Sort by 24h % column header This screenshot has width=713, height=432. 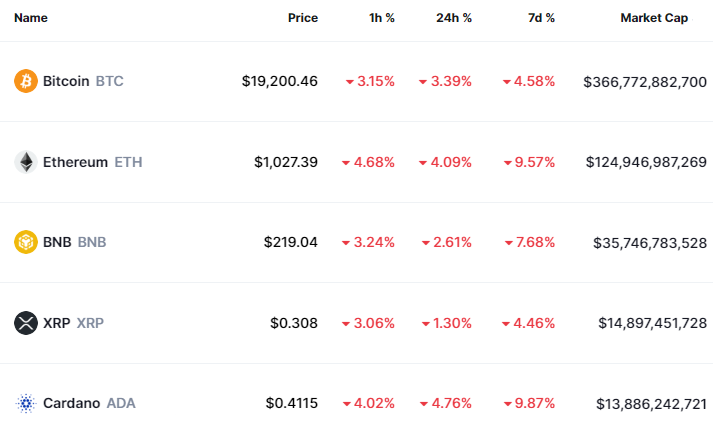(x=453, y=18)
